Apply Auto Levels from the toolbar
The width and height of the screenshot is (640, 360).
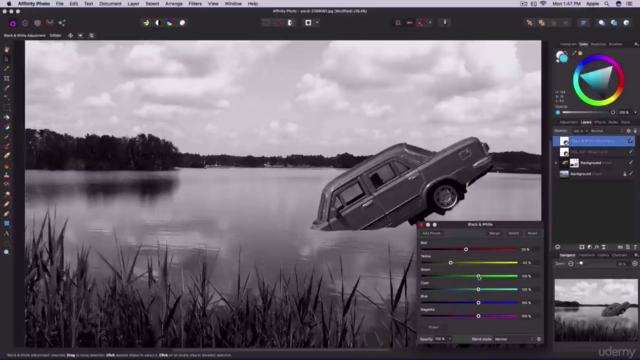pos(146,23)
